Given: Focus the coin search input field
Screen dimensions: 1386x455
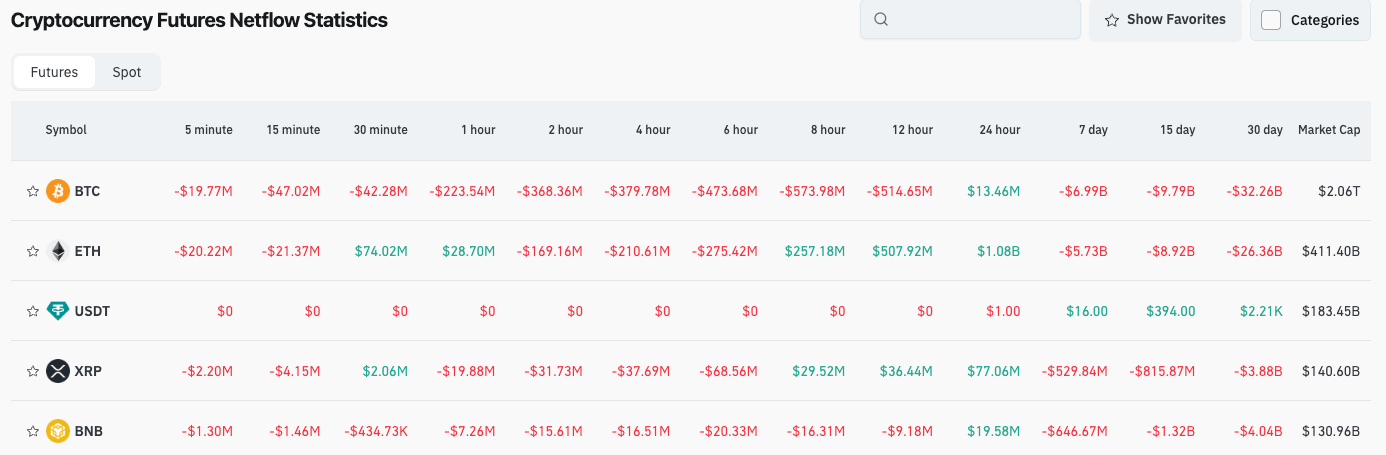Looking at the screenshot, I should 980,19.
